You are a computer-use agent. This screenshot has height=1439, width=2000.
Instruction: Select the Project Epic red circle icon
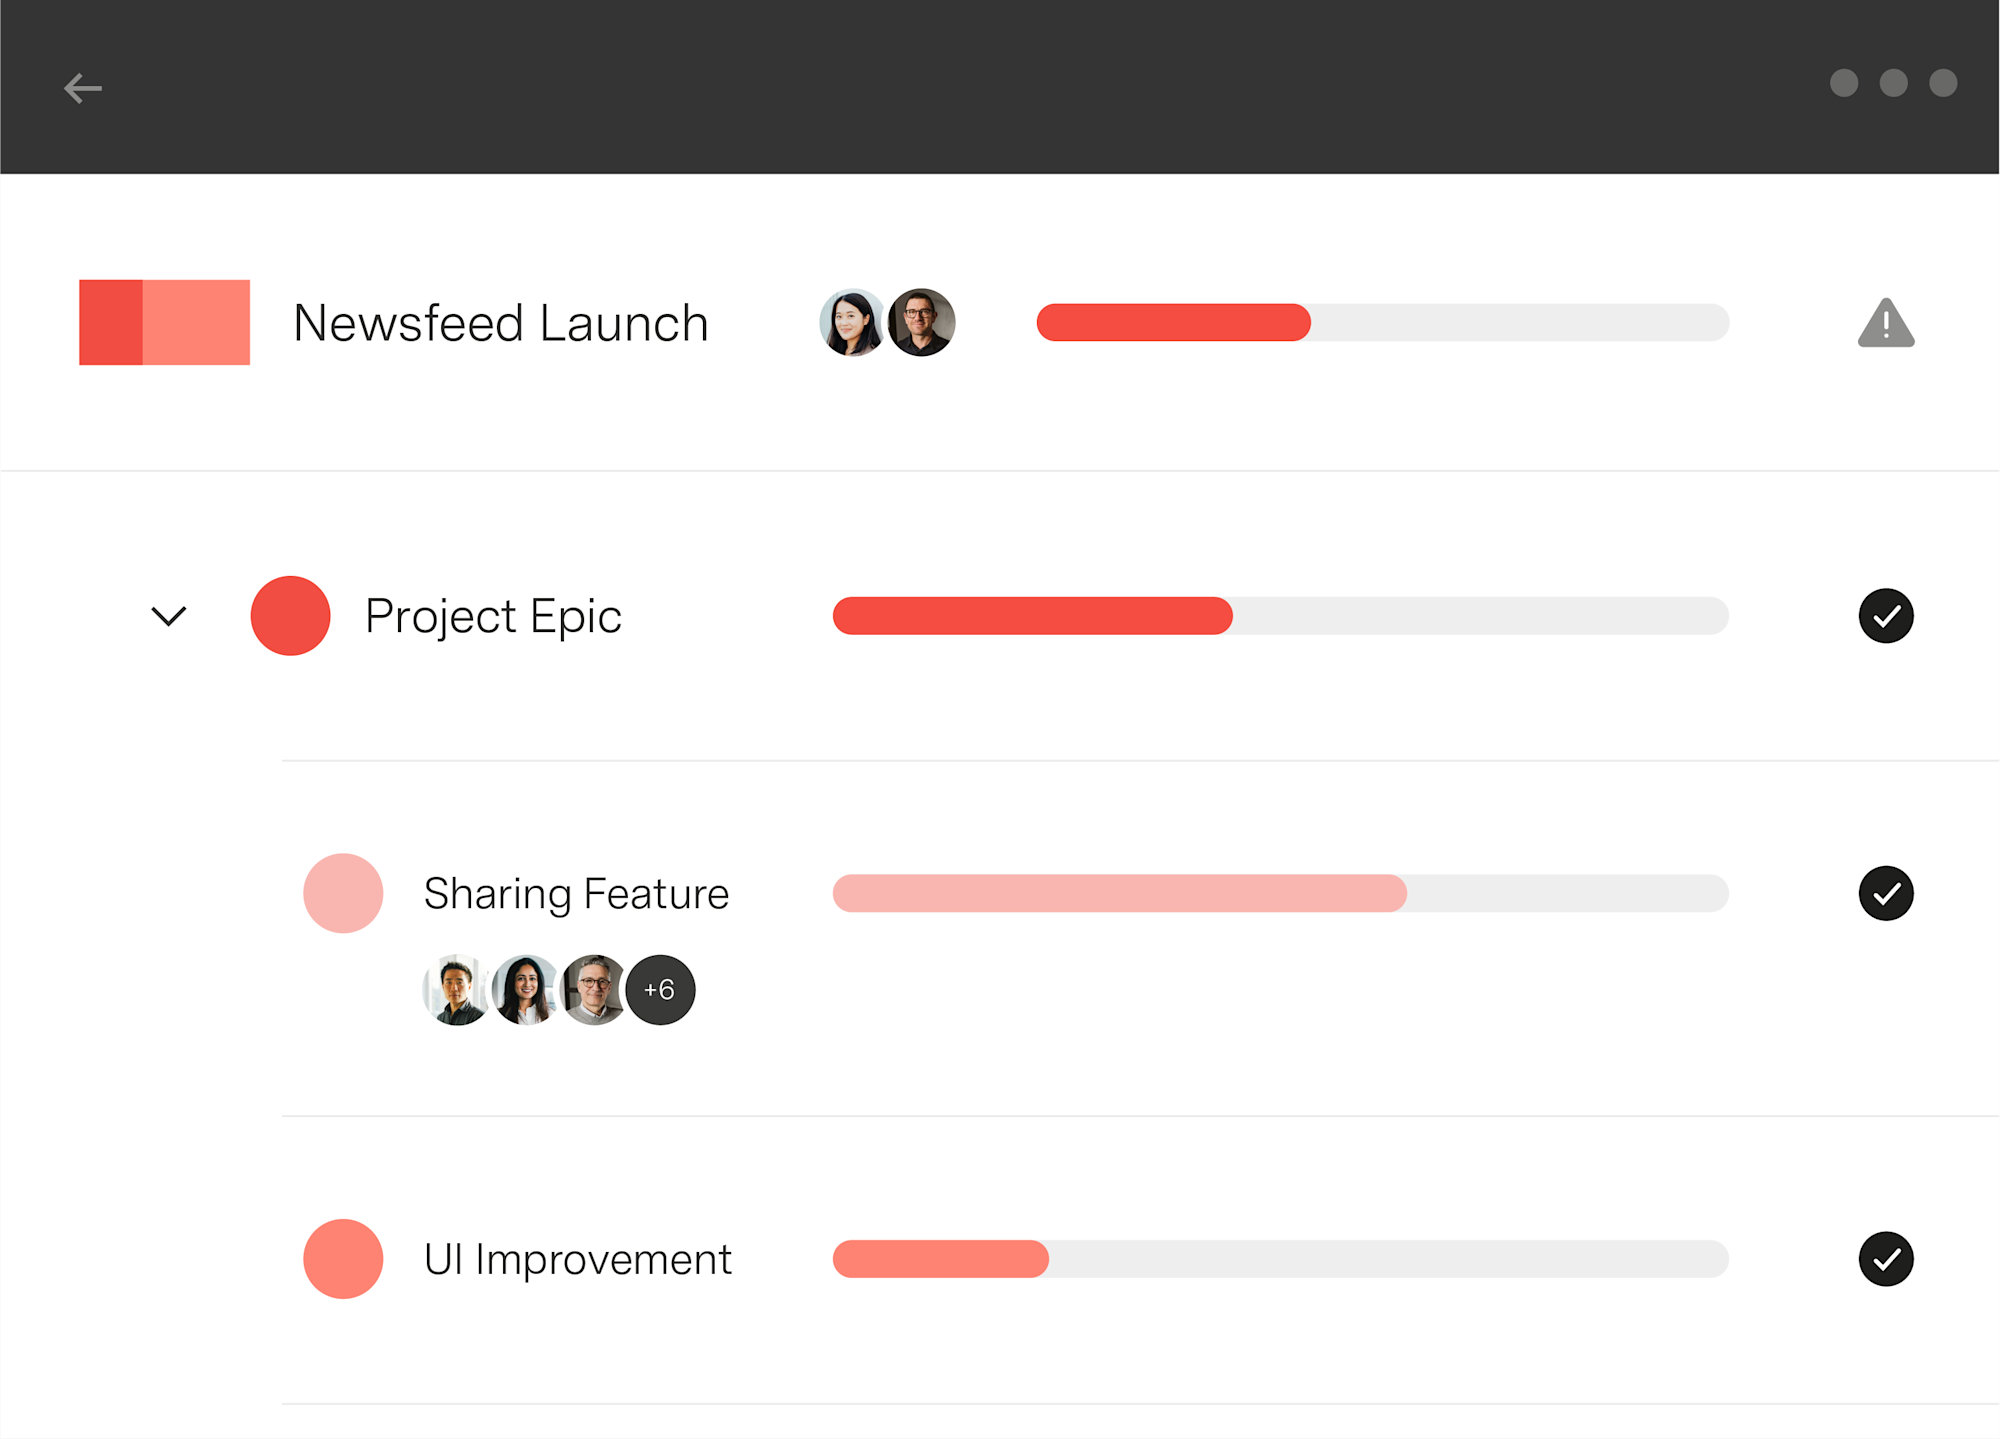pyautogui.click(x=291, y=616)
